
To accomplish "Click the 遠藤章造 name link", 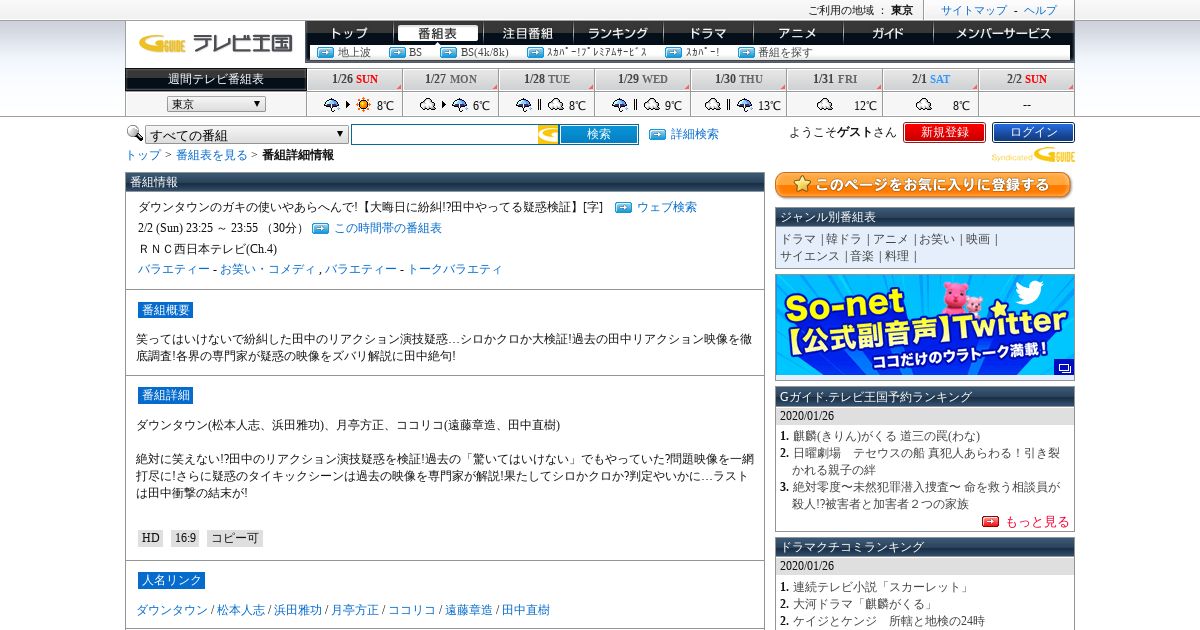I will pos(469,609).
